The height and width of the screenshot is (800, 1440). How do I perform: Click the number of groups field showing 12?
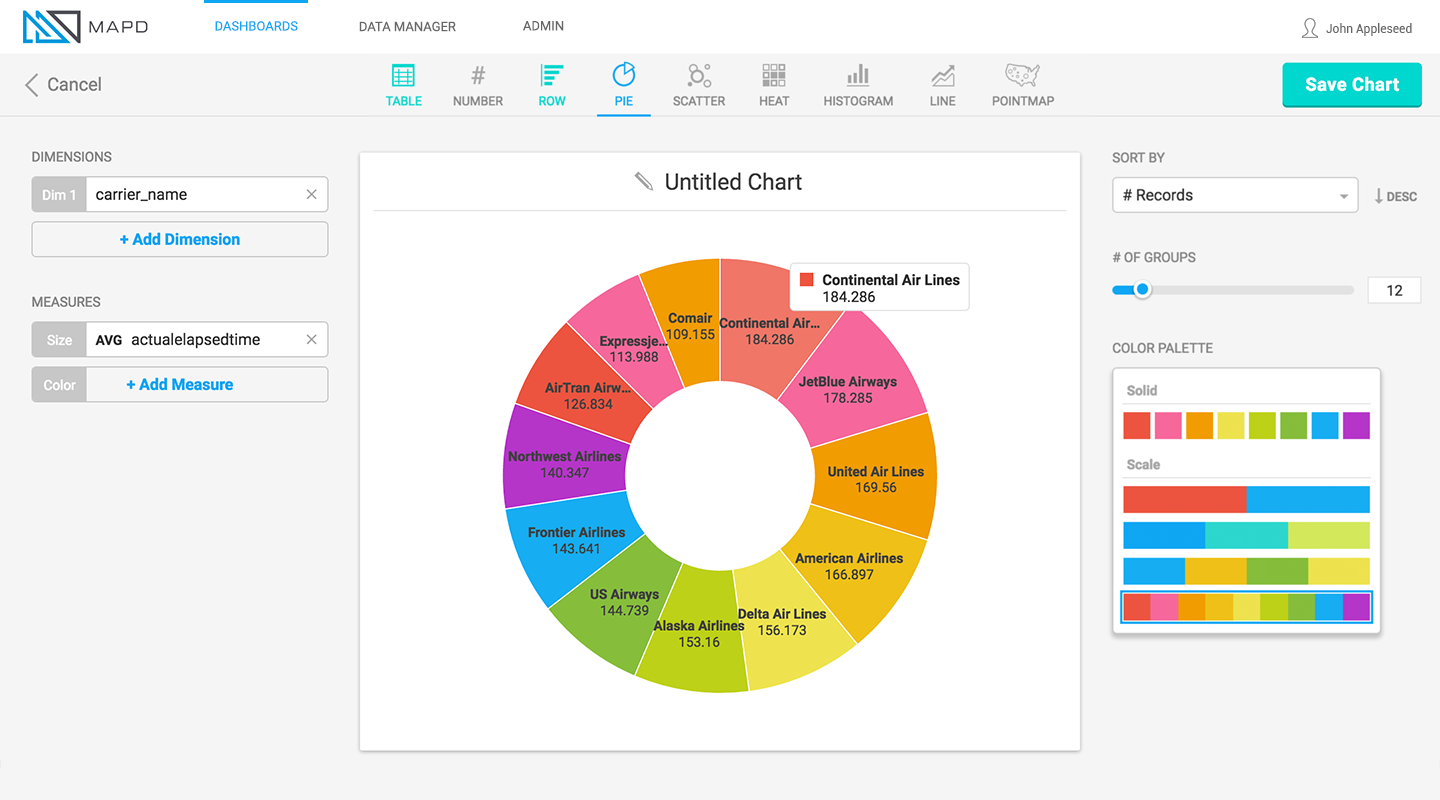point(1394,290)
